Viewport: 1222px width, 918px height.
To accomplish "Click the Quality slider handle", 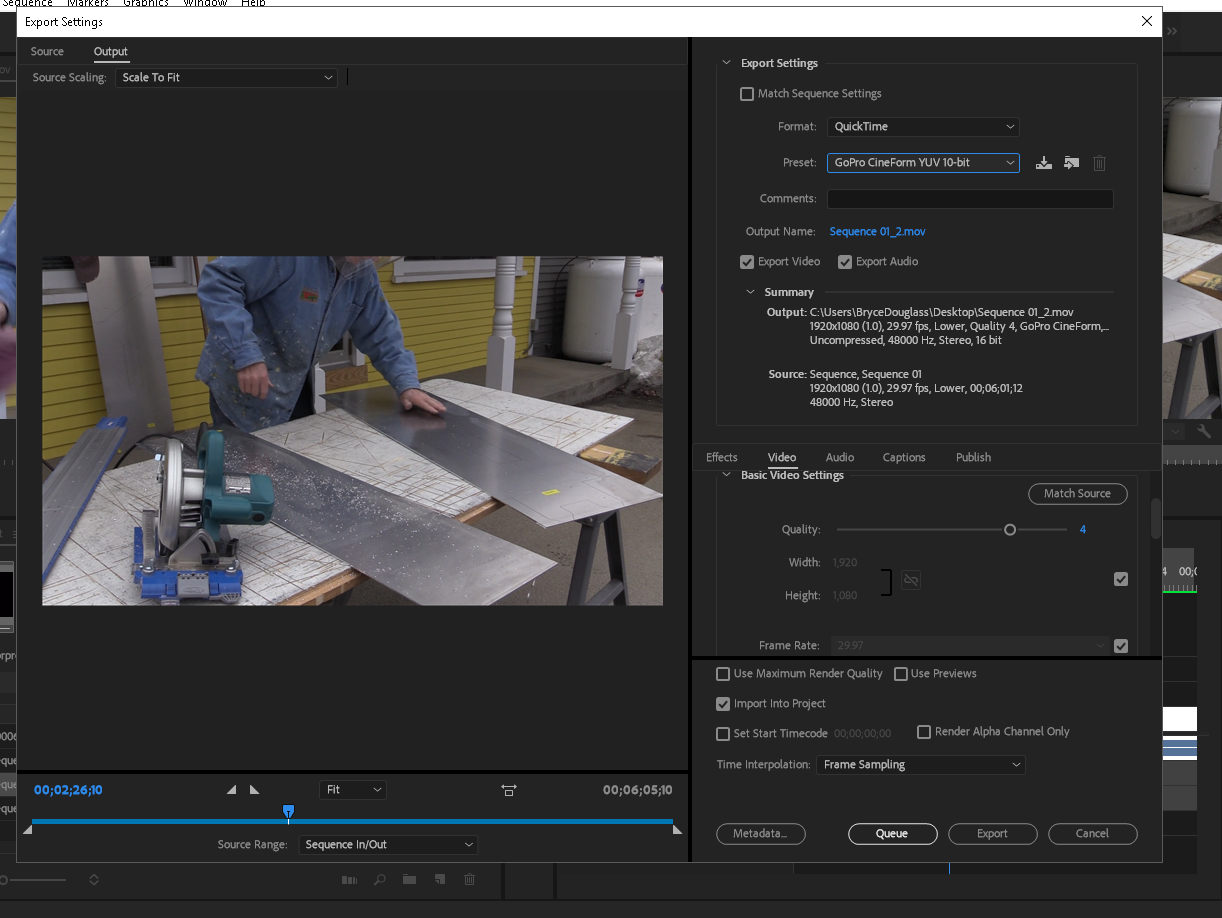I will point(1010,530).
